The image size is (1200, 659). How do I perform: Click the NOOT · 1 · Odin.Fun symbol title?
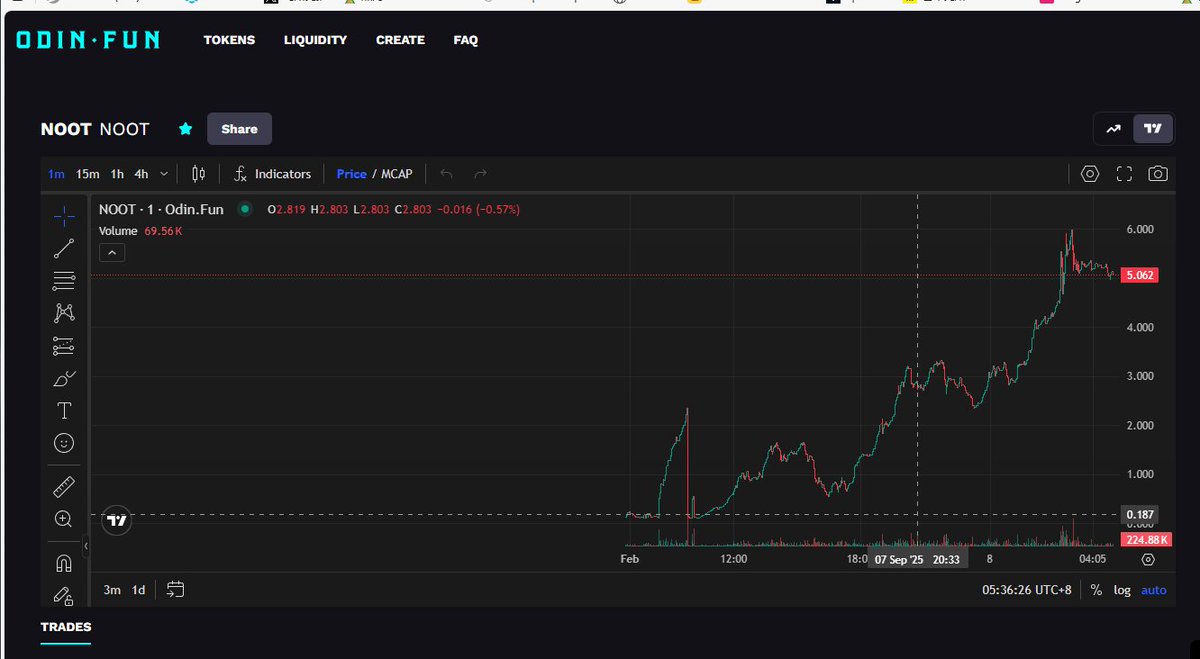(161, 210)
